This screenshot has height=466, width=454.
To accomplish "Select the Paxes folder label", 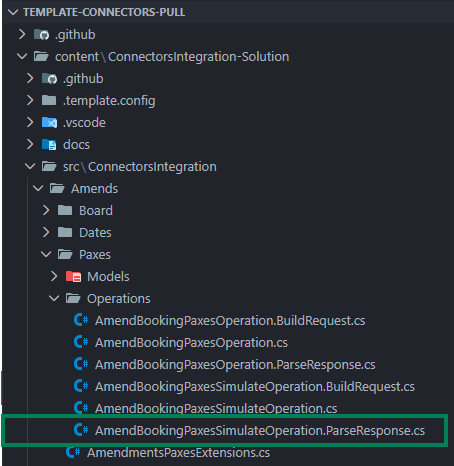I will [95, 255].
